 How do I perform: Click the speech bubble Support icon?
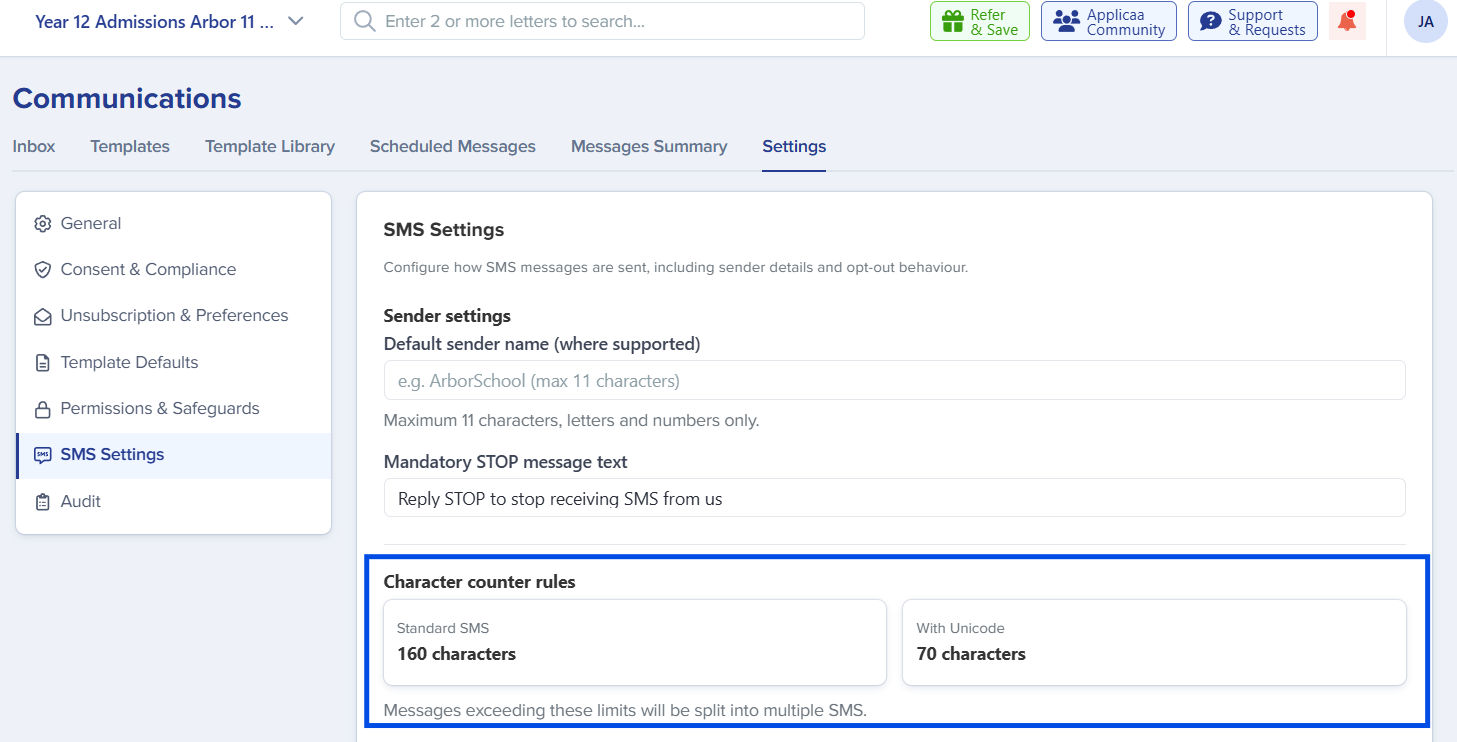point(1210,22)
